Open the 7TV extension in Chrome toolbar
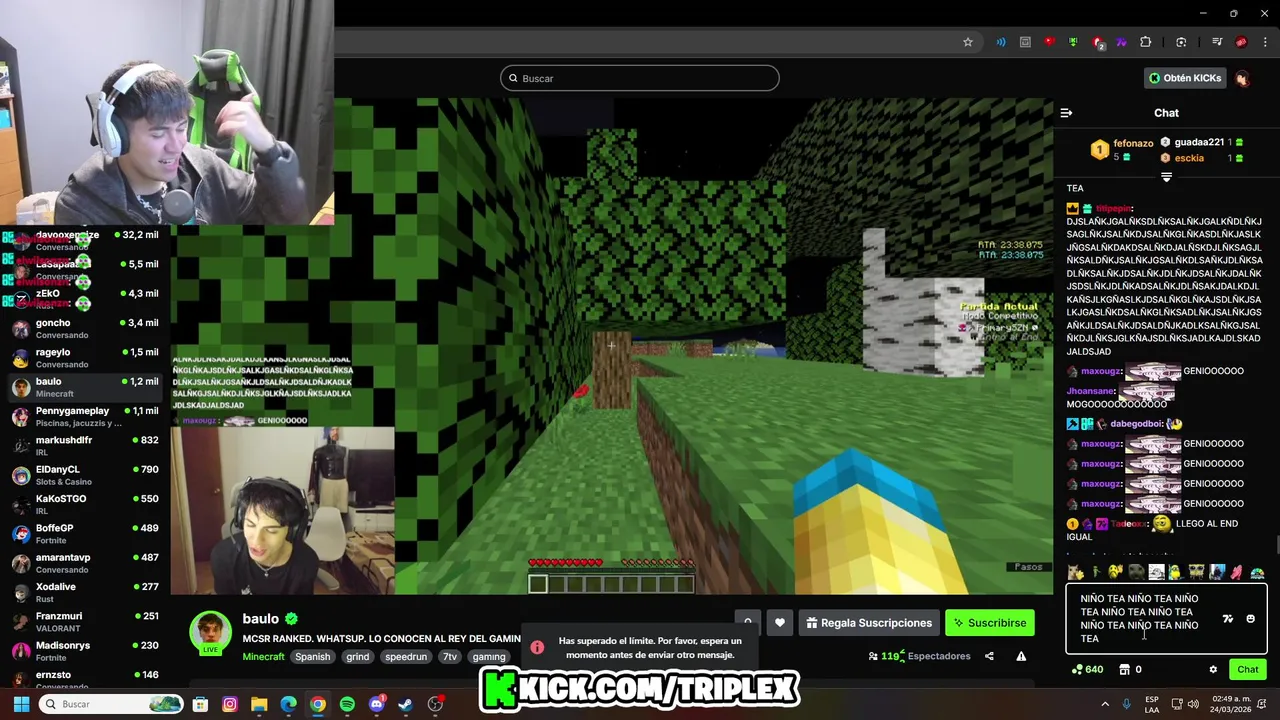The image size is (1280, 720). 1121,42
